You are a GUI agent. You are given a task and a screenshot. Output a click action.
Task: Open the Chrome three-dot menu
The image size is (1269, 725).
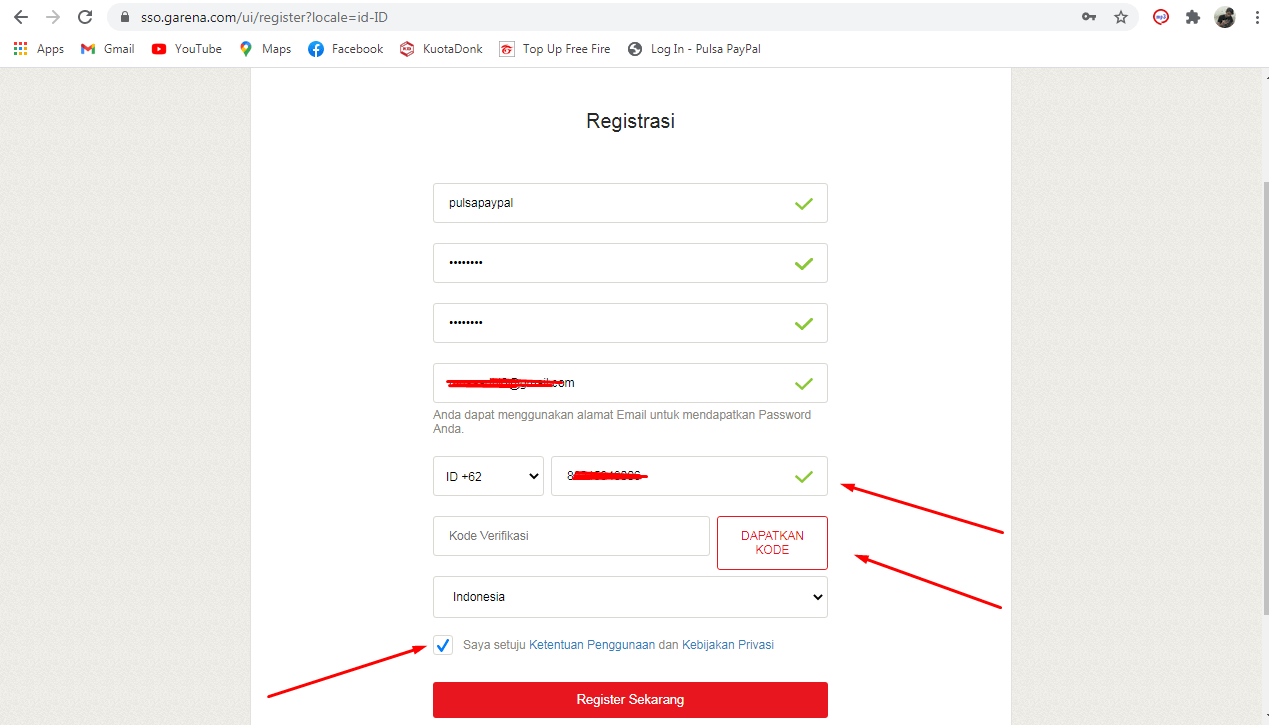pyautogui.click(x=1256, y=17)
